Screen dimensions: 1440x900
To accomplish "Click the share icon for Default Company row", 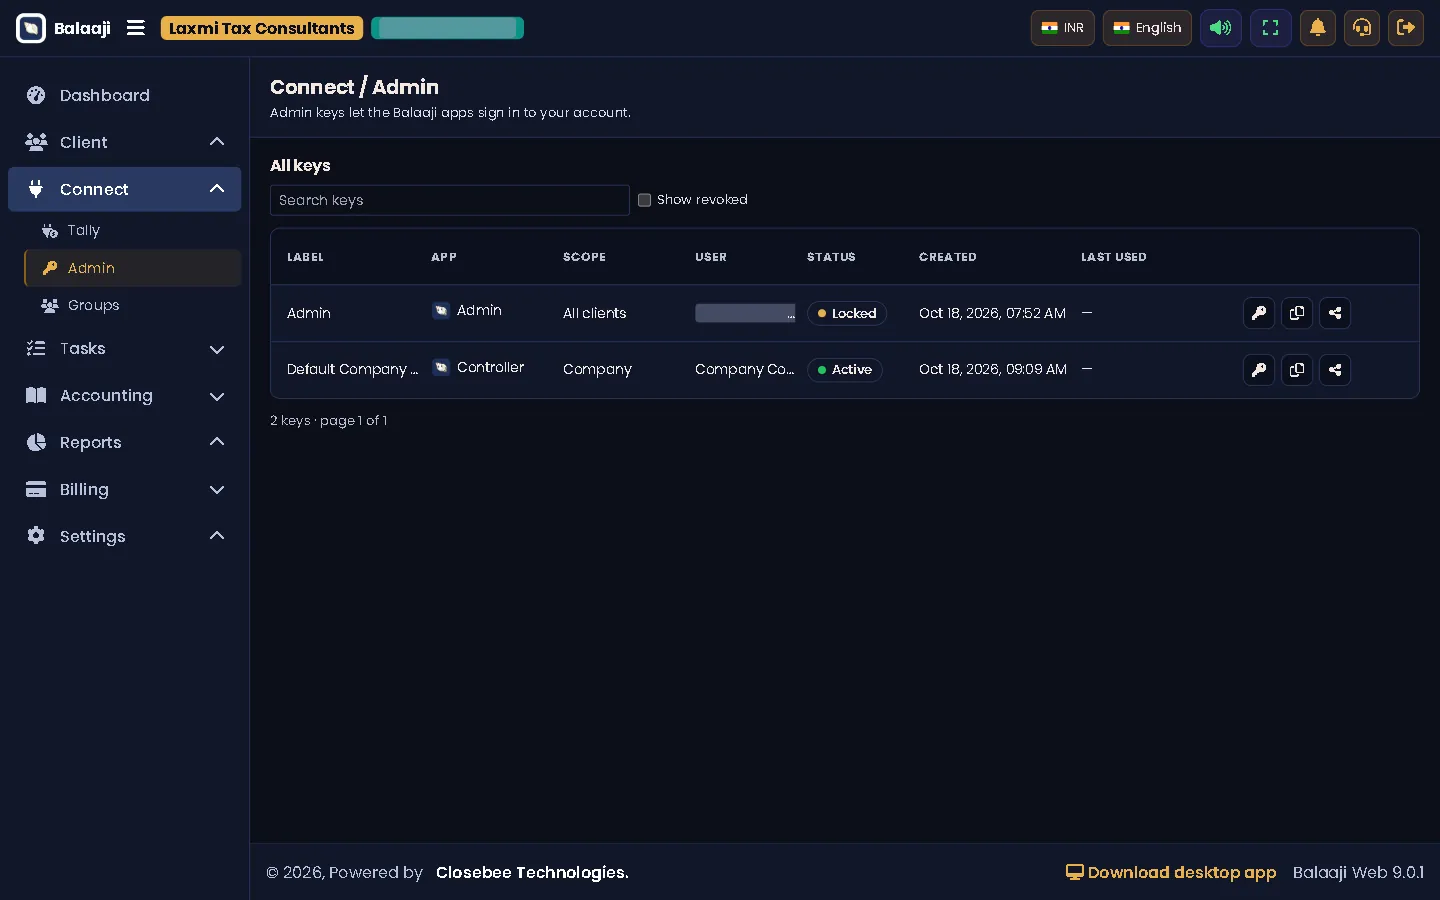I will pyautogui.click(x=1334, y=370).
